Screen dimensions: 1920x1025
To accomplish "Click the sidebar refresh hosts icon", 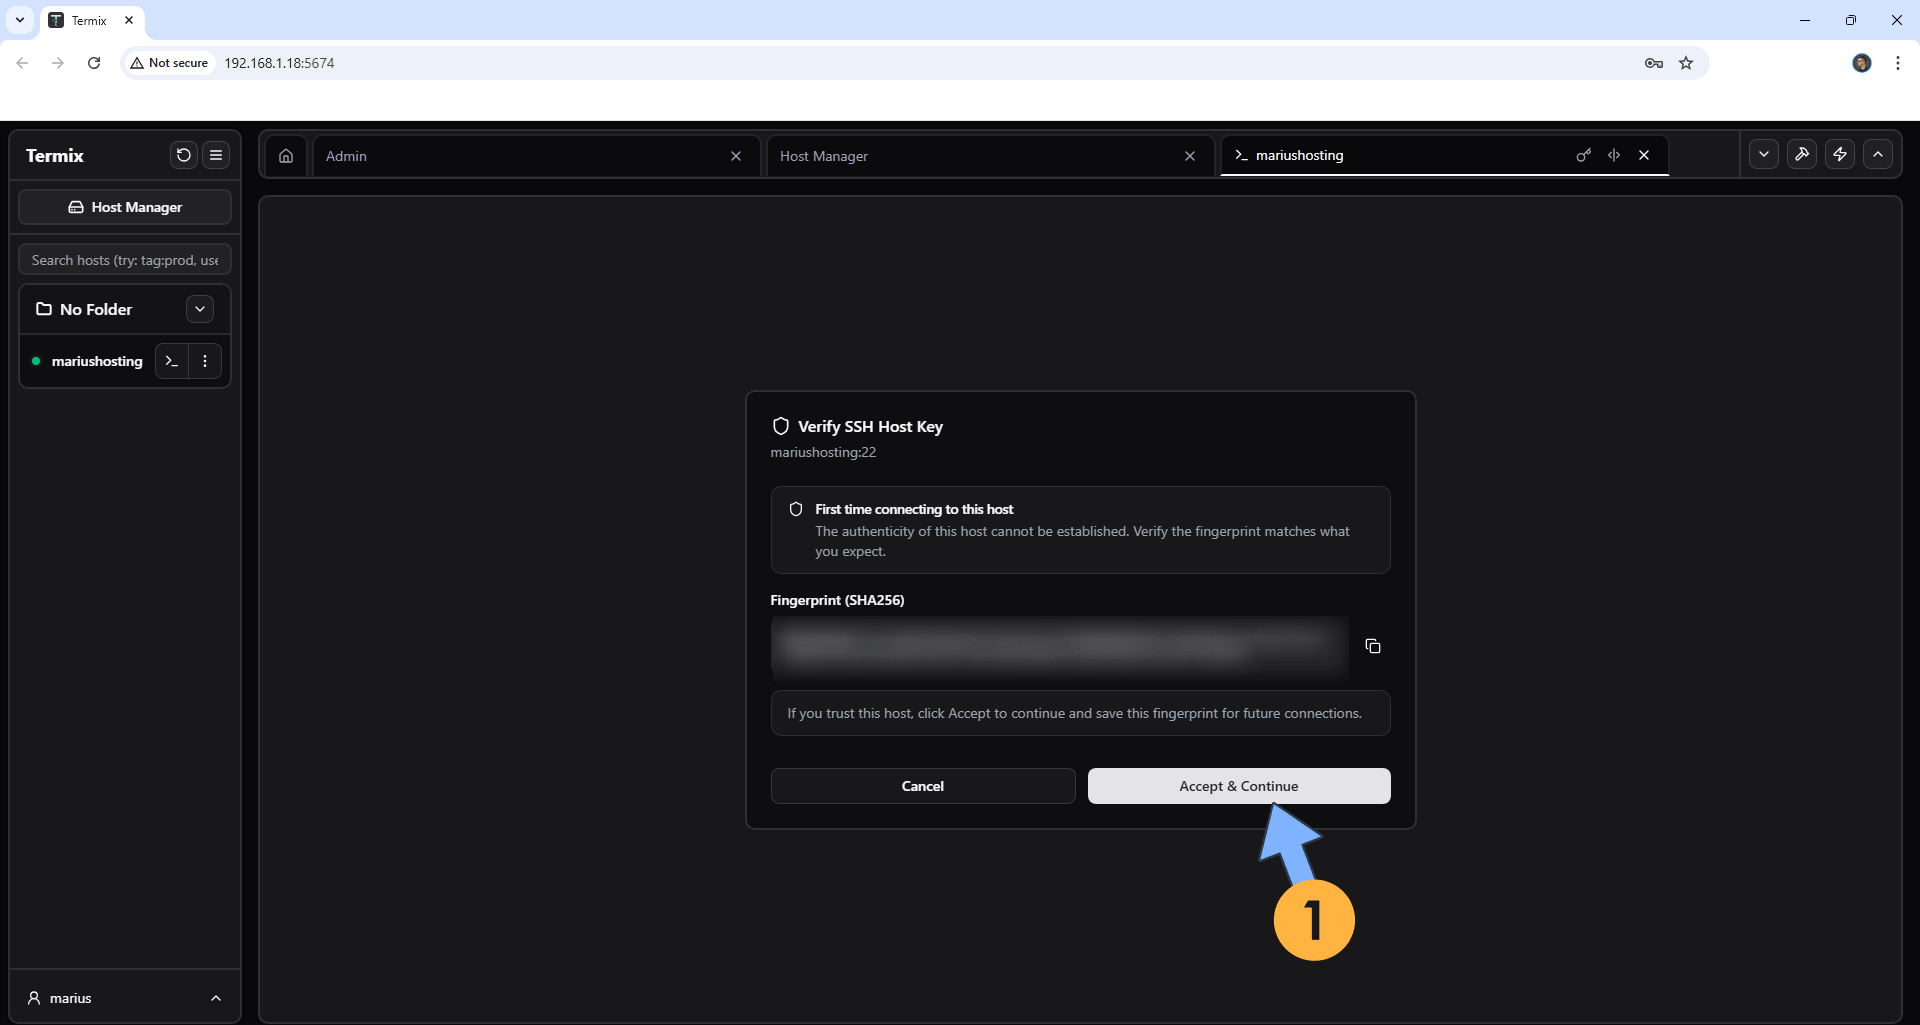I will [x=183, y=155].
